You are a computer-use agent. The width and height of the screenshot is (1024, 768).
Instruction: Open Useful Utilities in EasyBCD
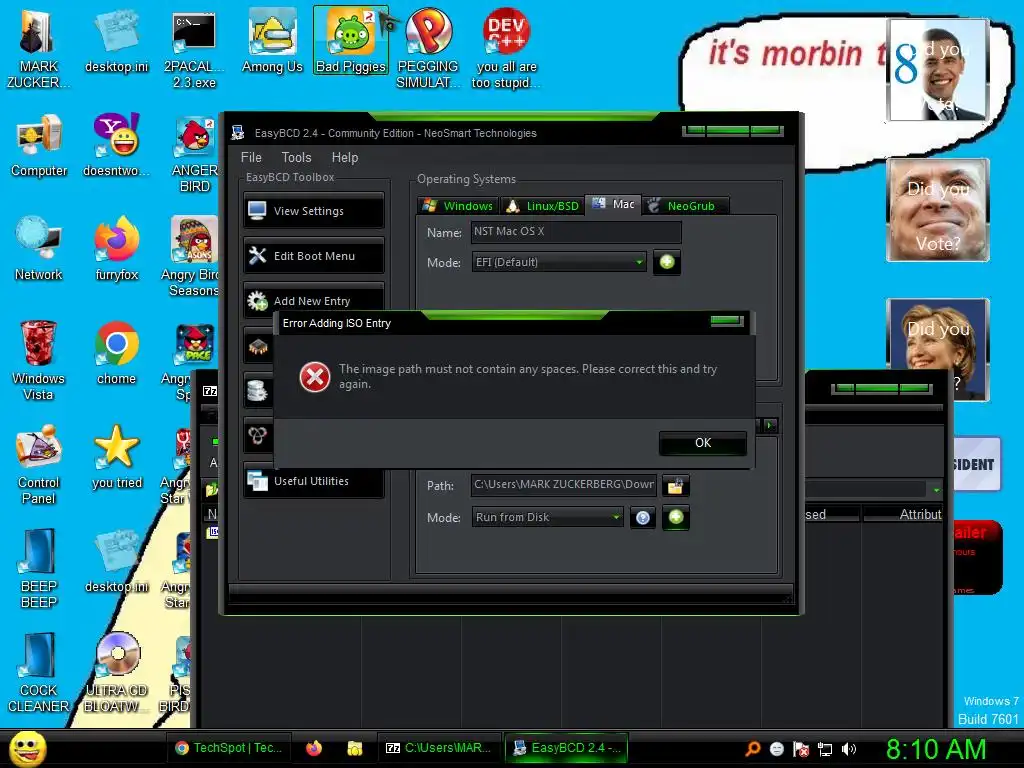tap(313, 481)
